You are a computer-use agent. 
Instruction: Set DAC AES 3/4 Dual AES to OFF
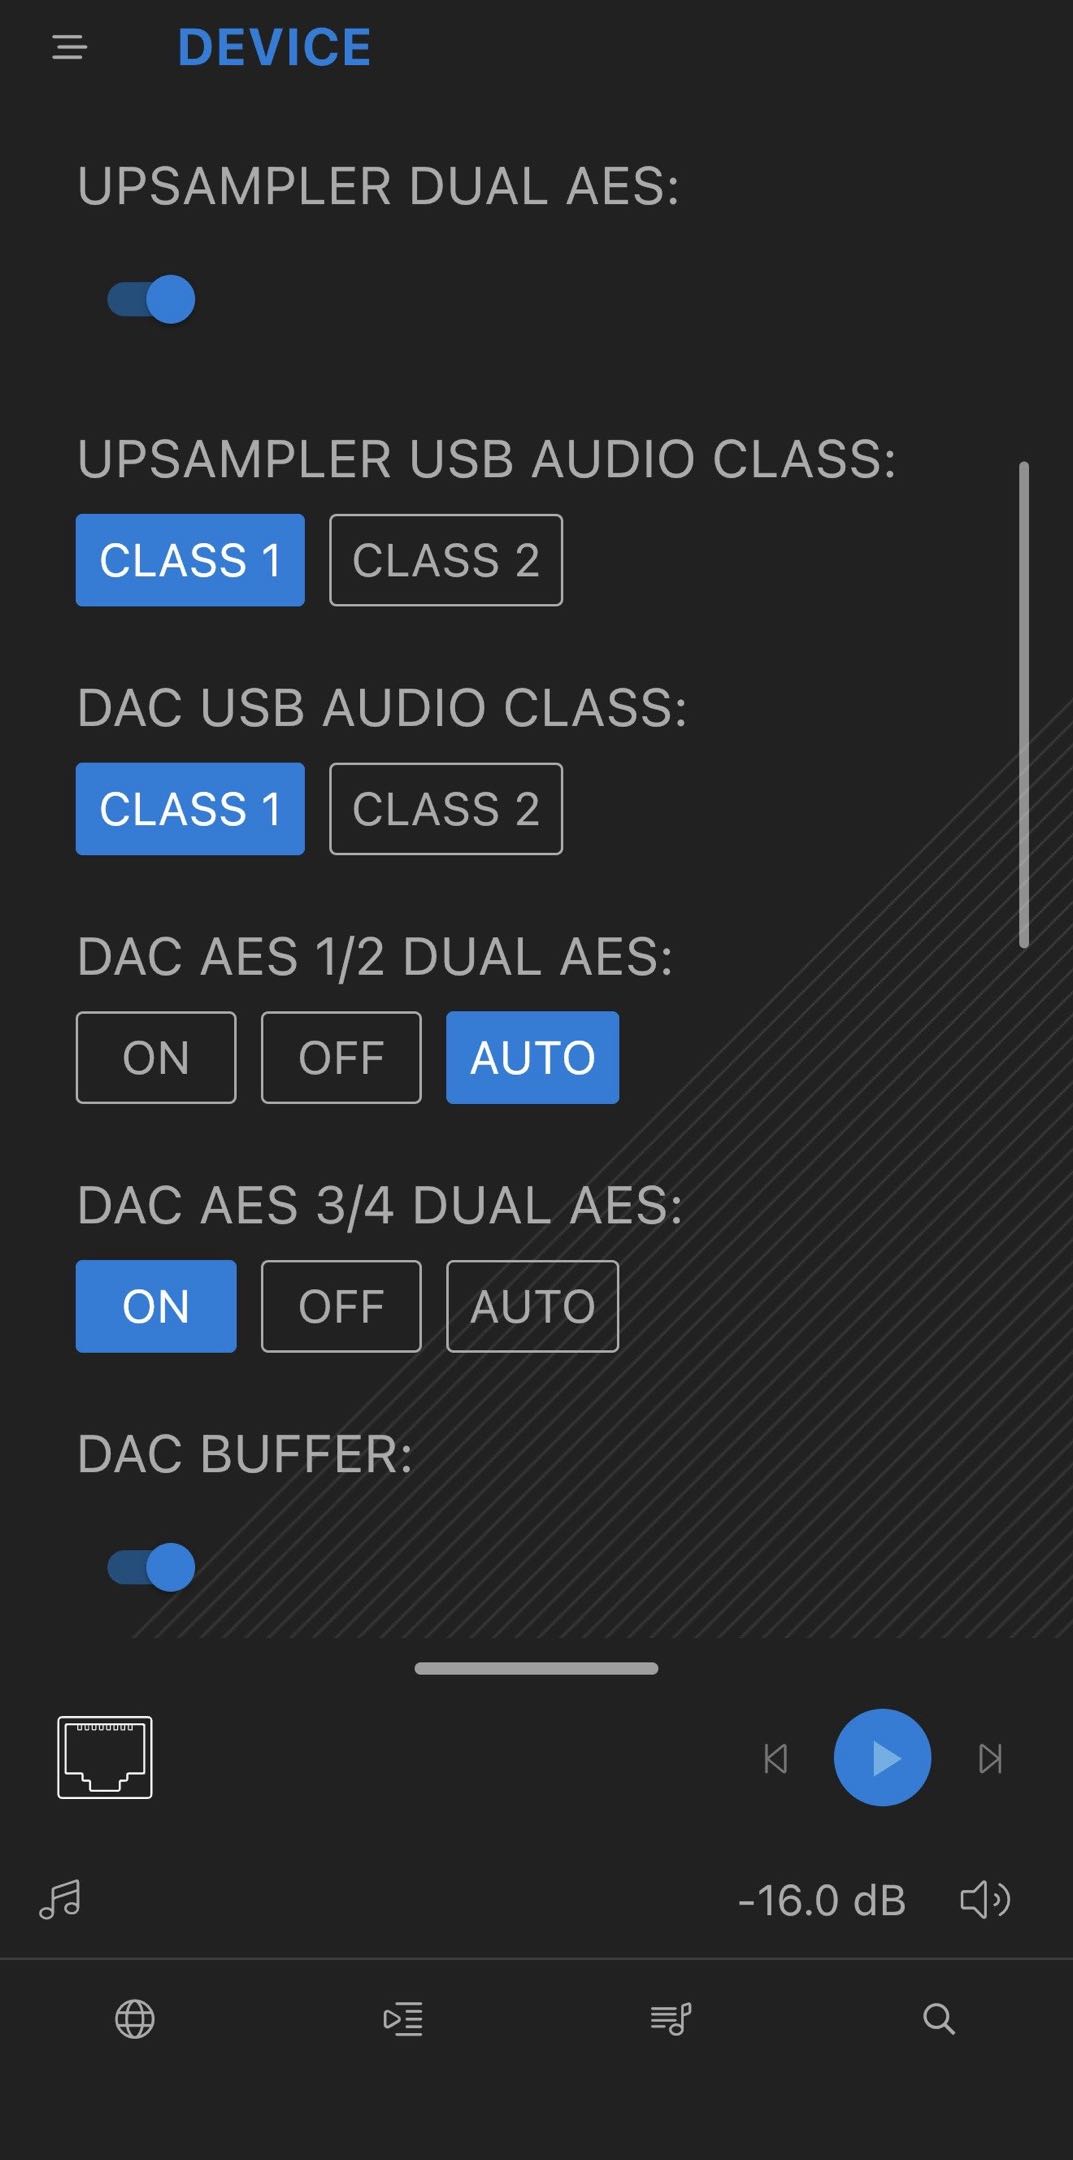(341, 1306)
